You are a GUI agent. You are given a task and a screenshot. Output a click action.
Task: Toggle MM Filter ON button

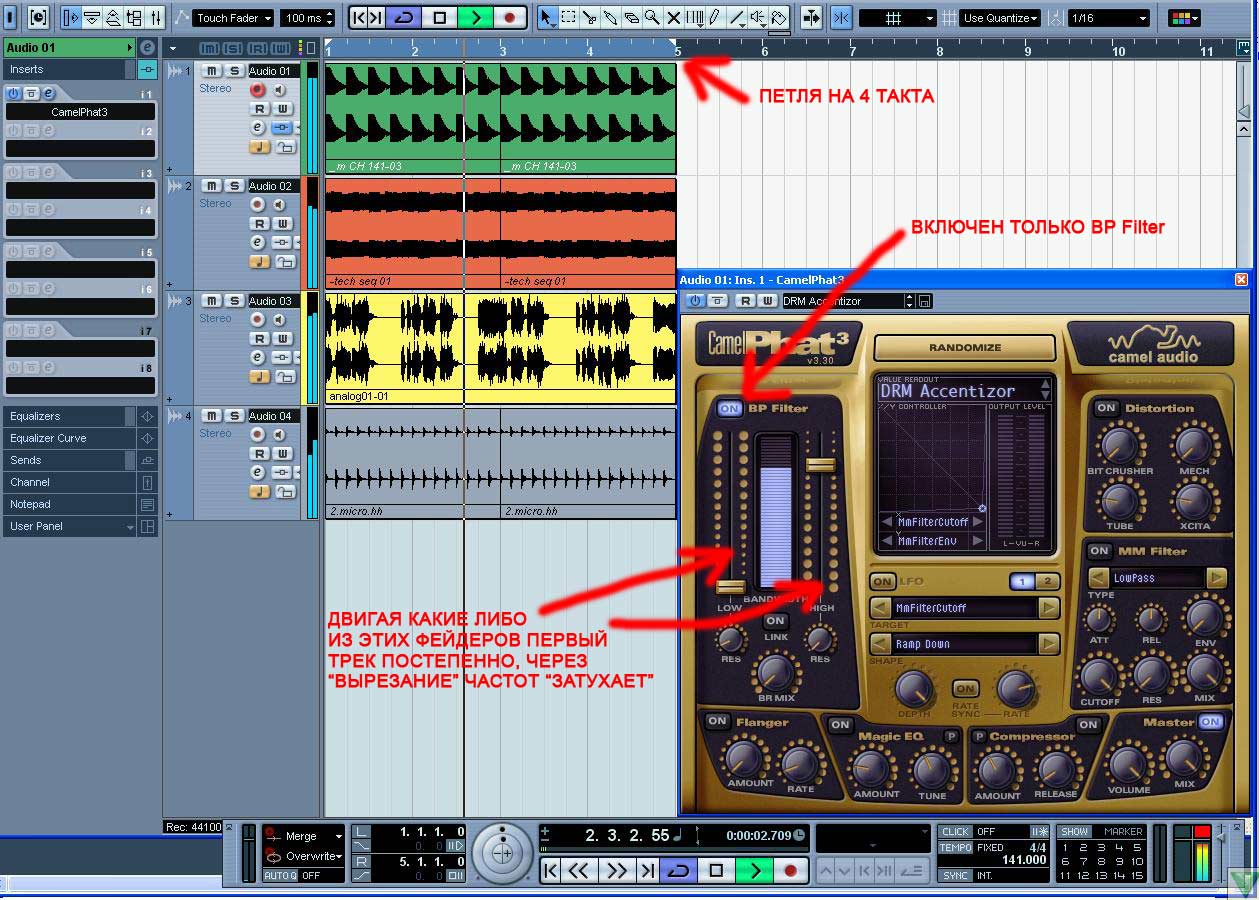click(x=1100, y=551)
